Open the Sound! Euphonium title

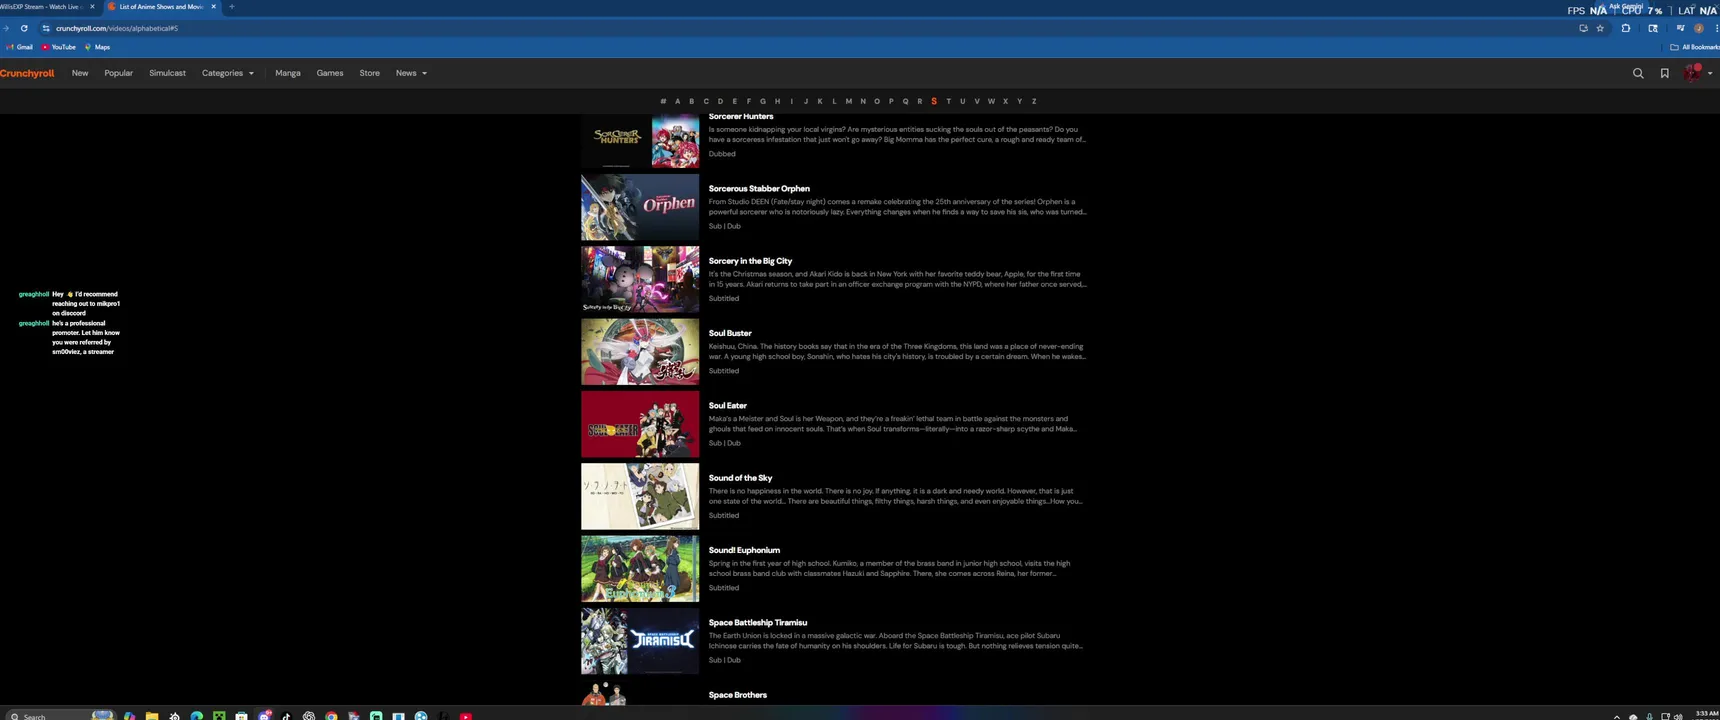coord(744,550)
